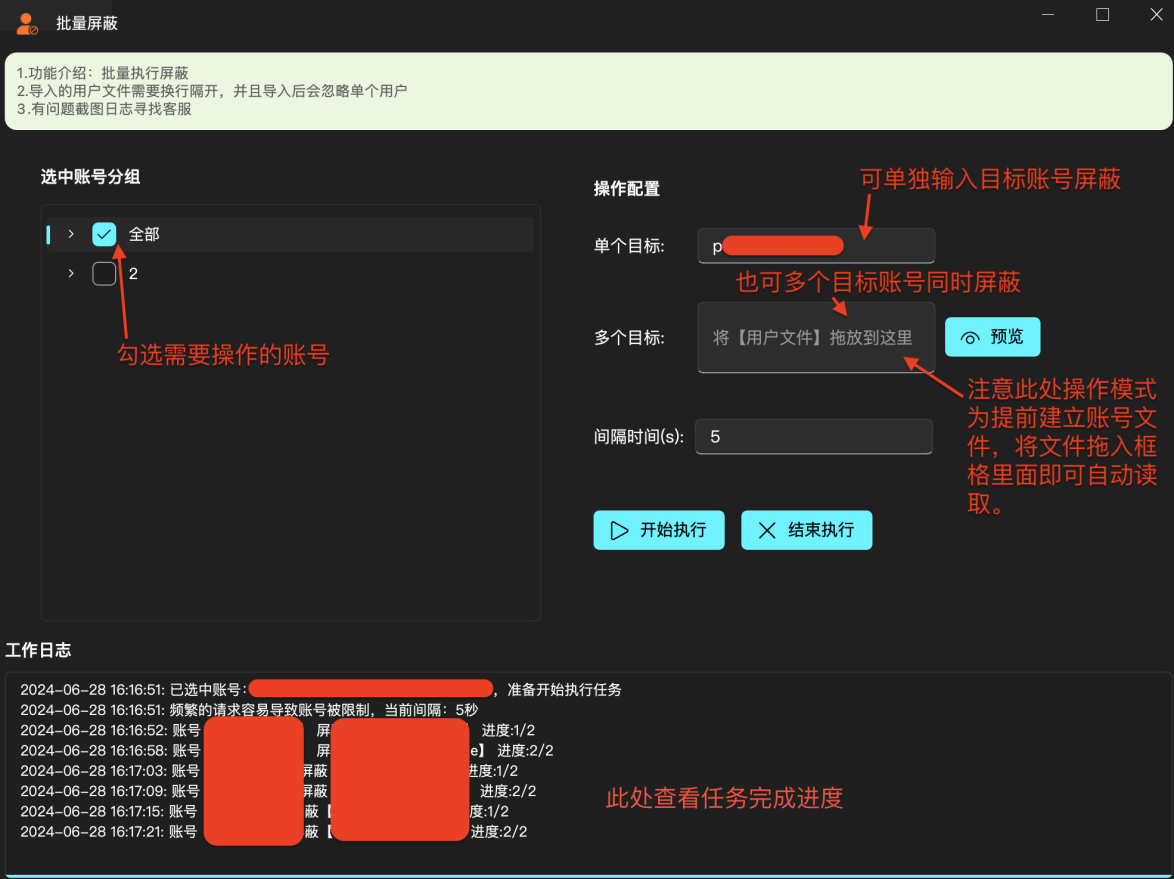Select the 全部 tree row label
Viewport: 1174px width, 879px height.
click(144, 234)
